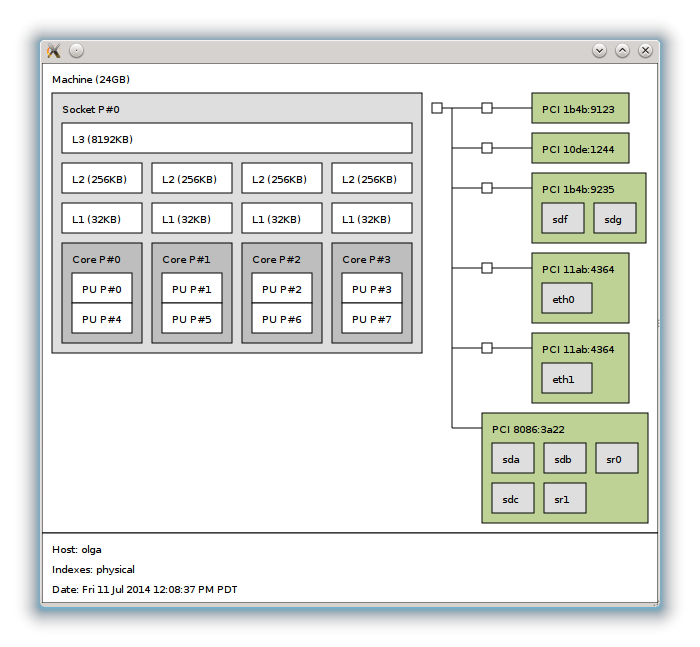The width and height of the screenshot is (700, 647).
Task: Click the PU P#5 box inside Core P#1
Action: point(192,319)
